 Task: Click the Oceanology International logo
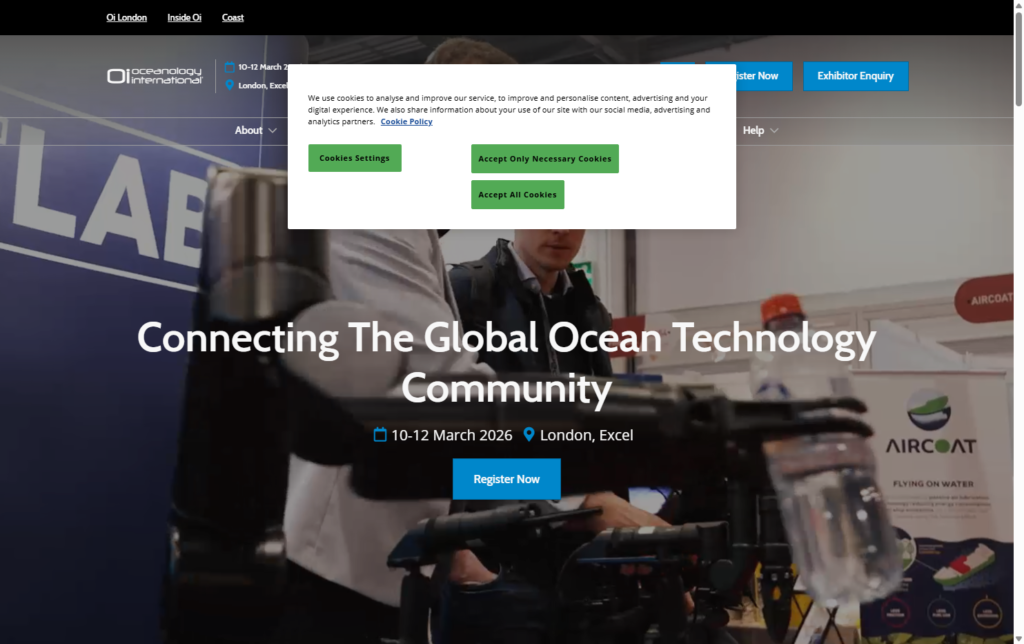[x=155, y=76]
